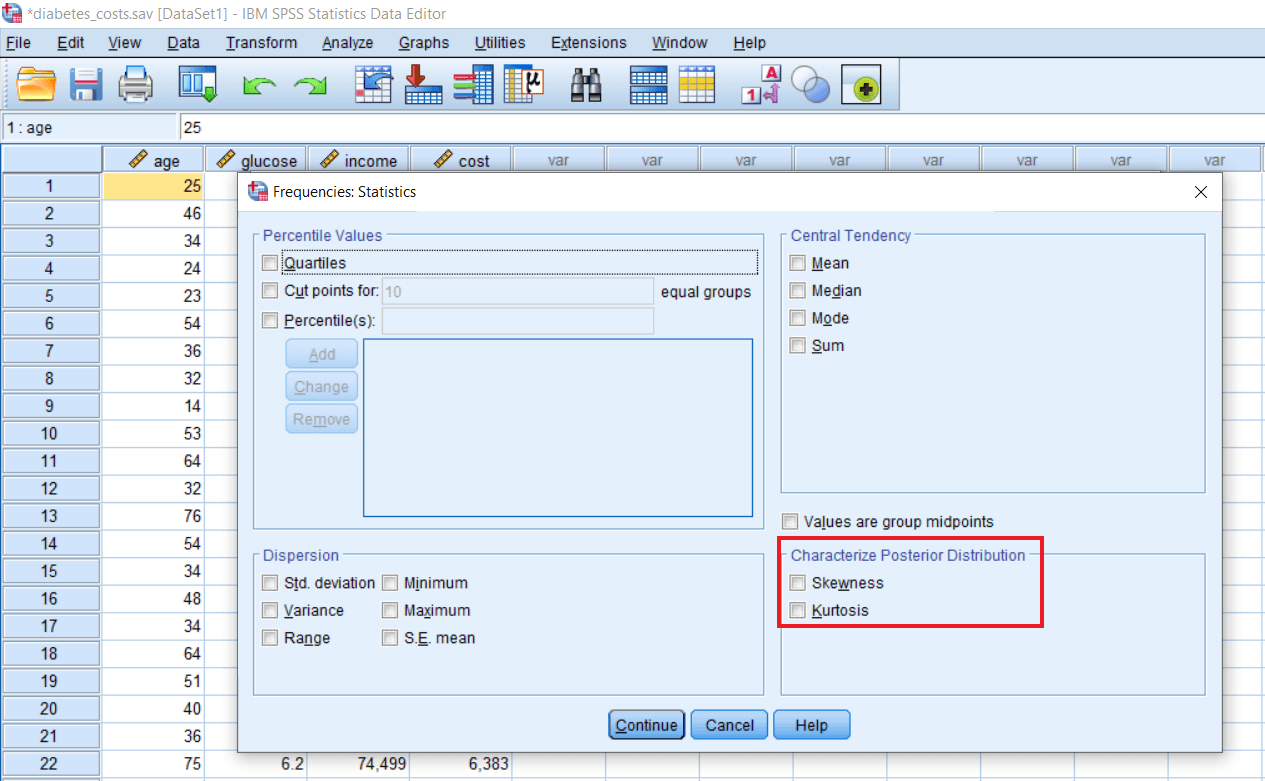
Task: Open the Analyze menu
Action: (x=347, y=43)
